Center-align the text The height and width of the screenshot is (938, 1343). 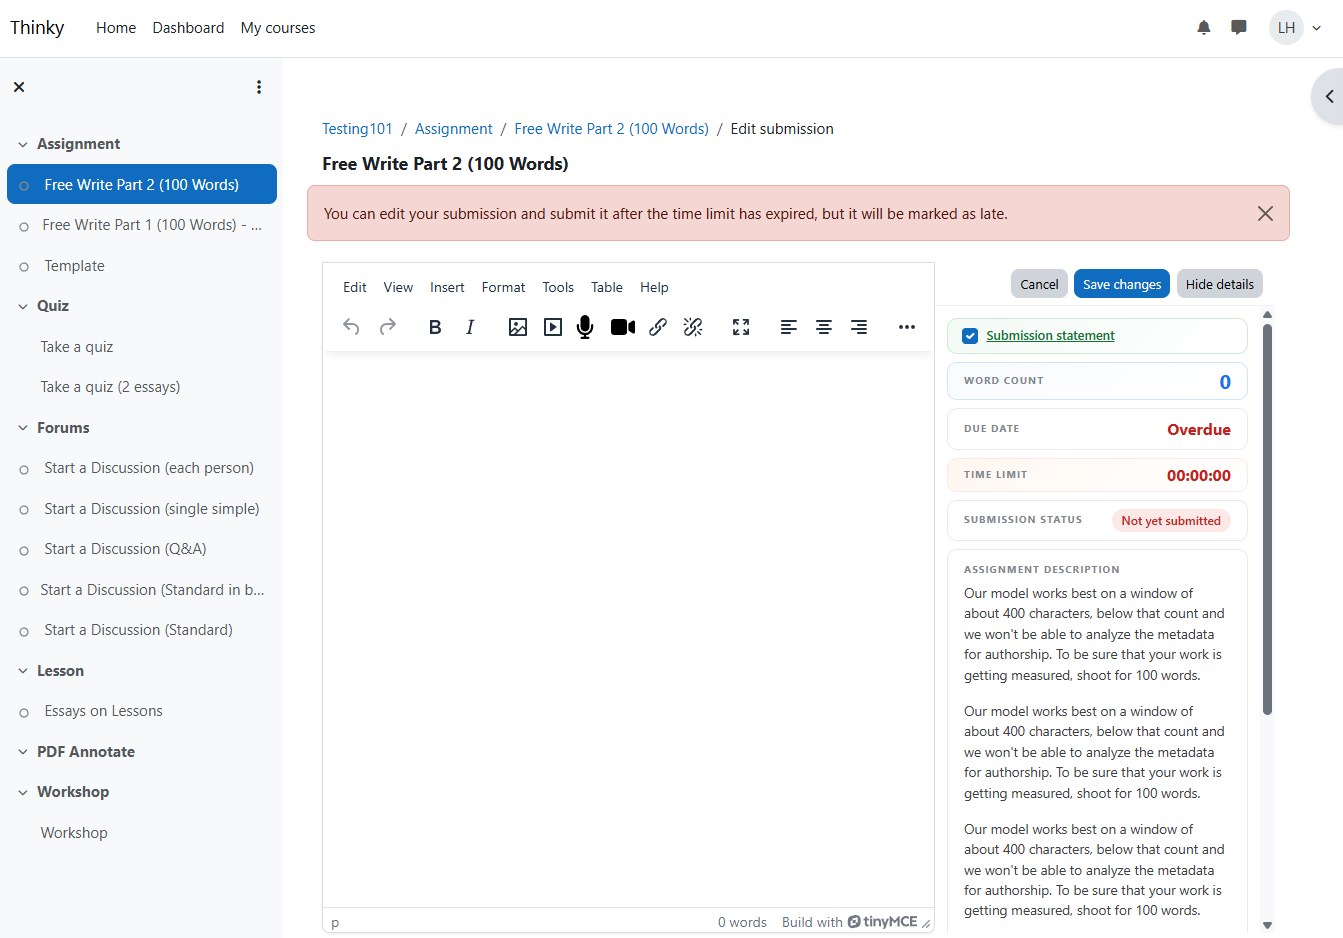coord(824,327)
